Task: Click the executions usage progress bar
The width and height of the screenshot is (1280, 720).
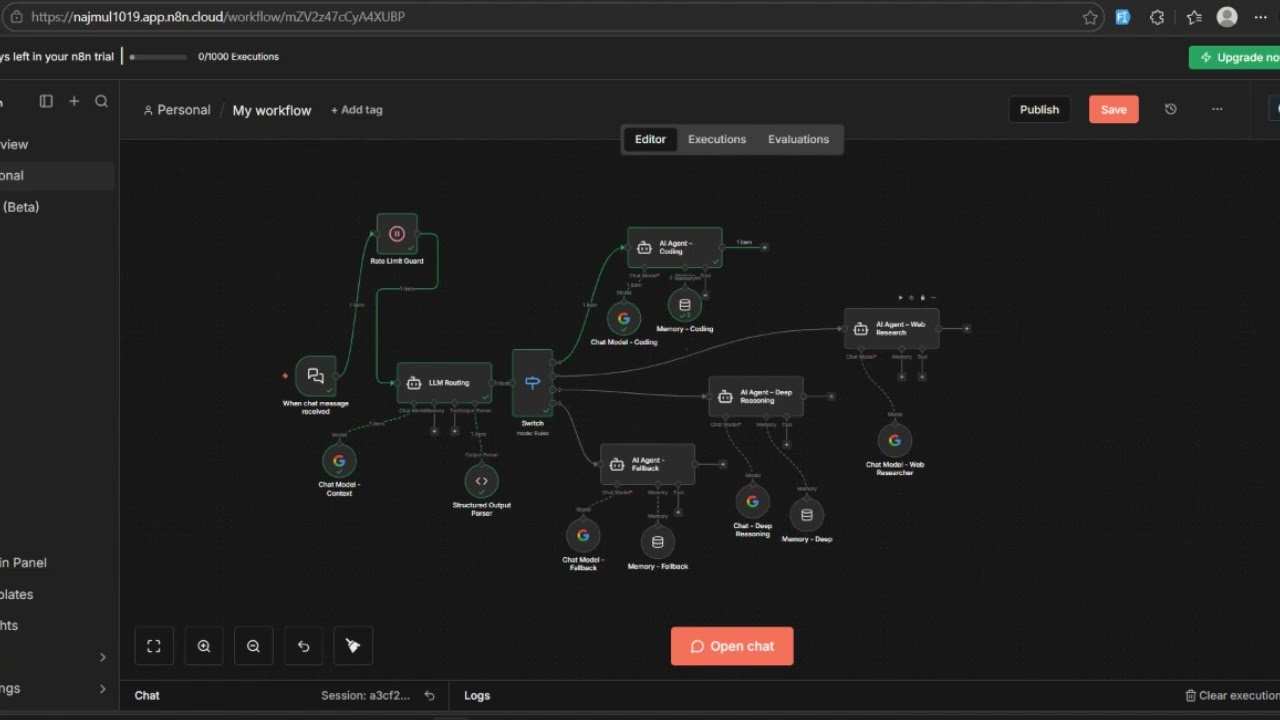Action: [158, 57]
